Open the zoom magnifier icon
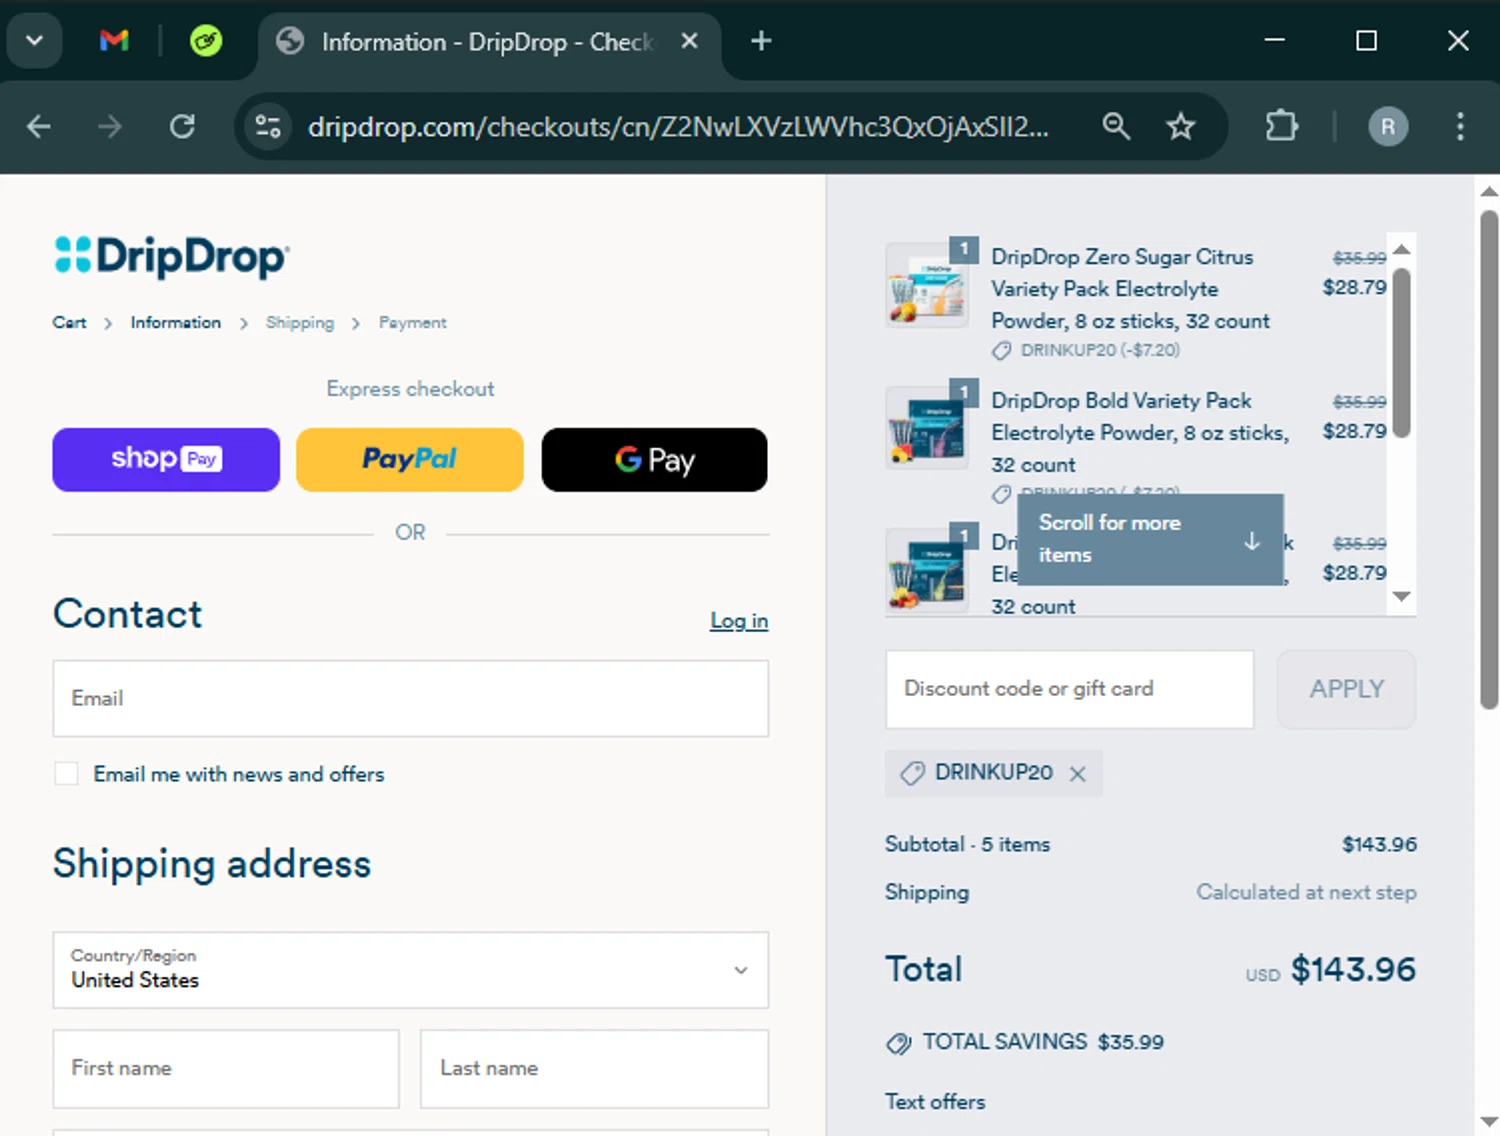The width and height of the screenshot is (1500, 1136). pos(1116,127)
